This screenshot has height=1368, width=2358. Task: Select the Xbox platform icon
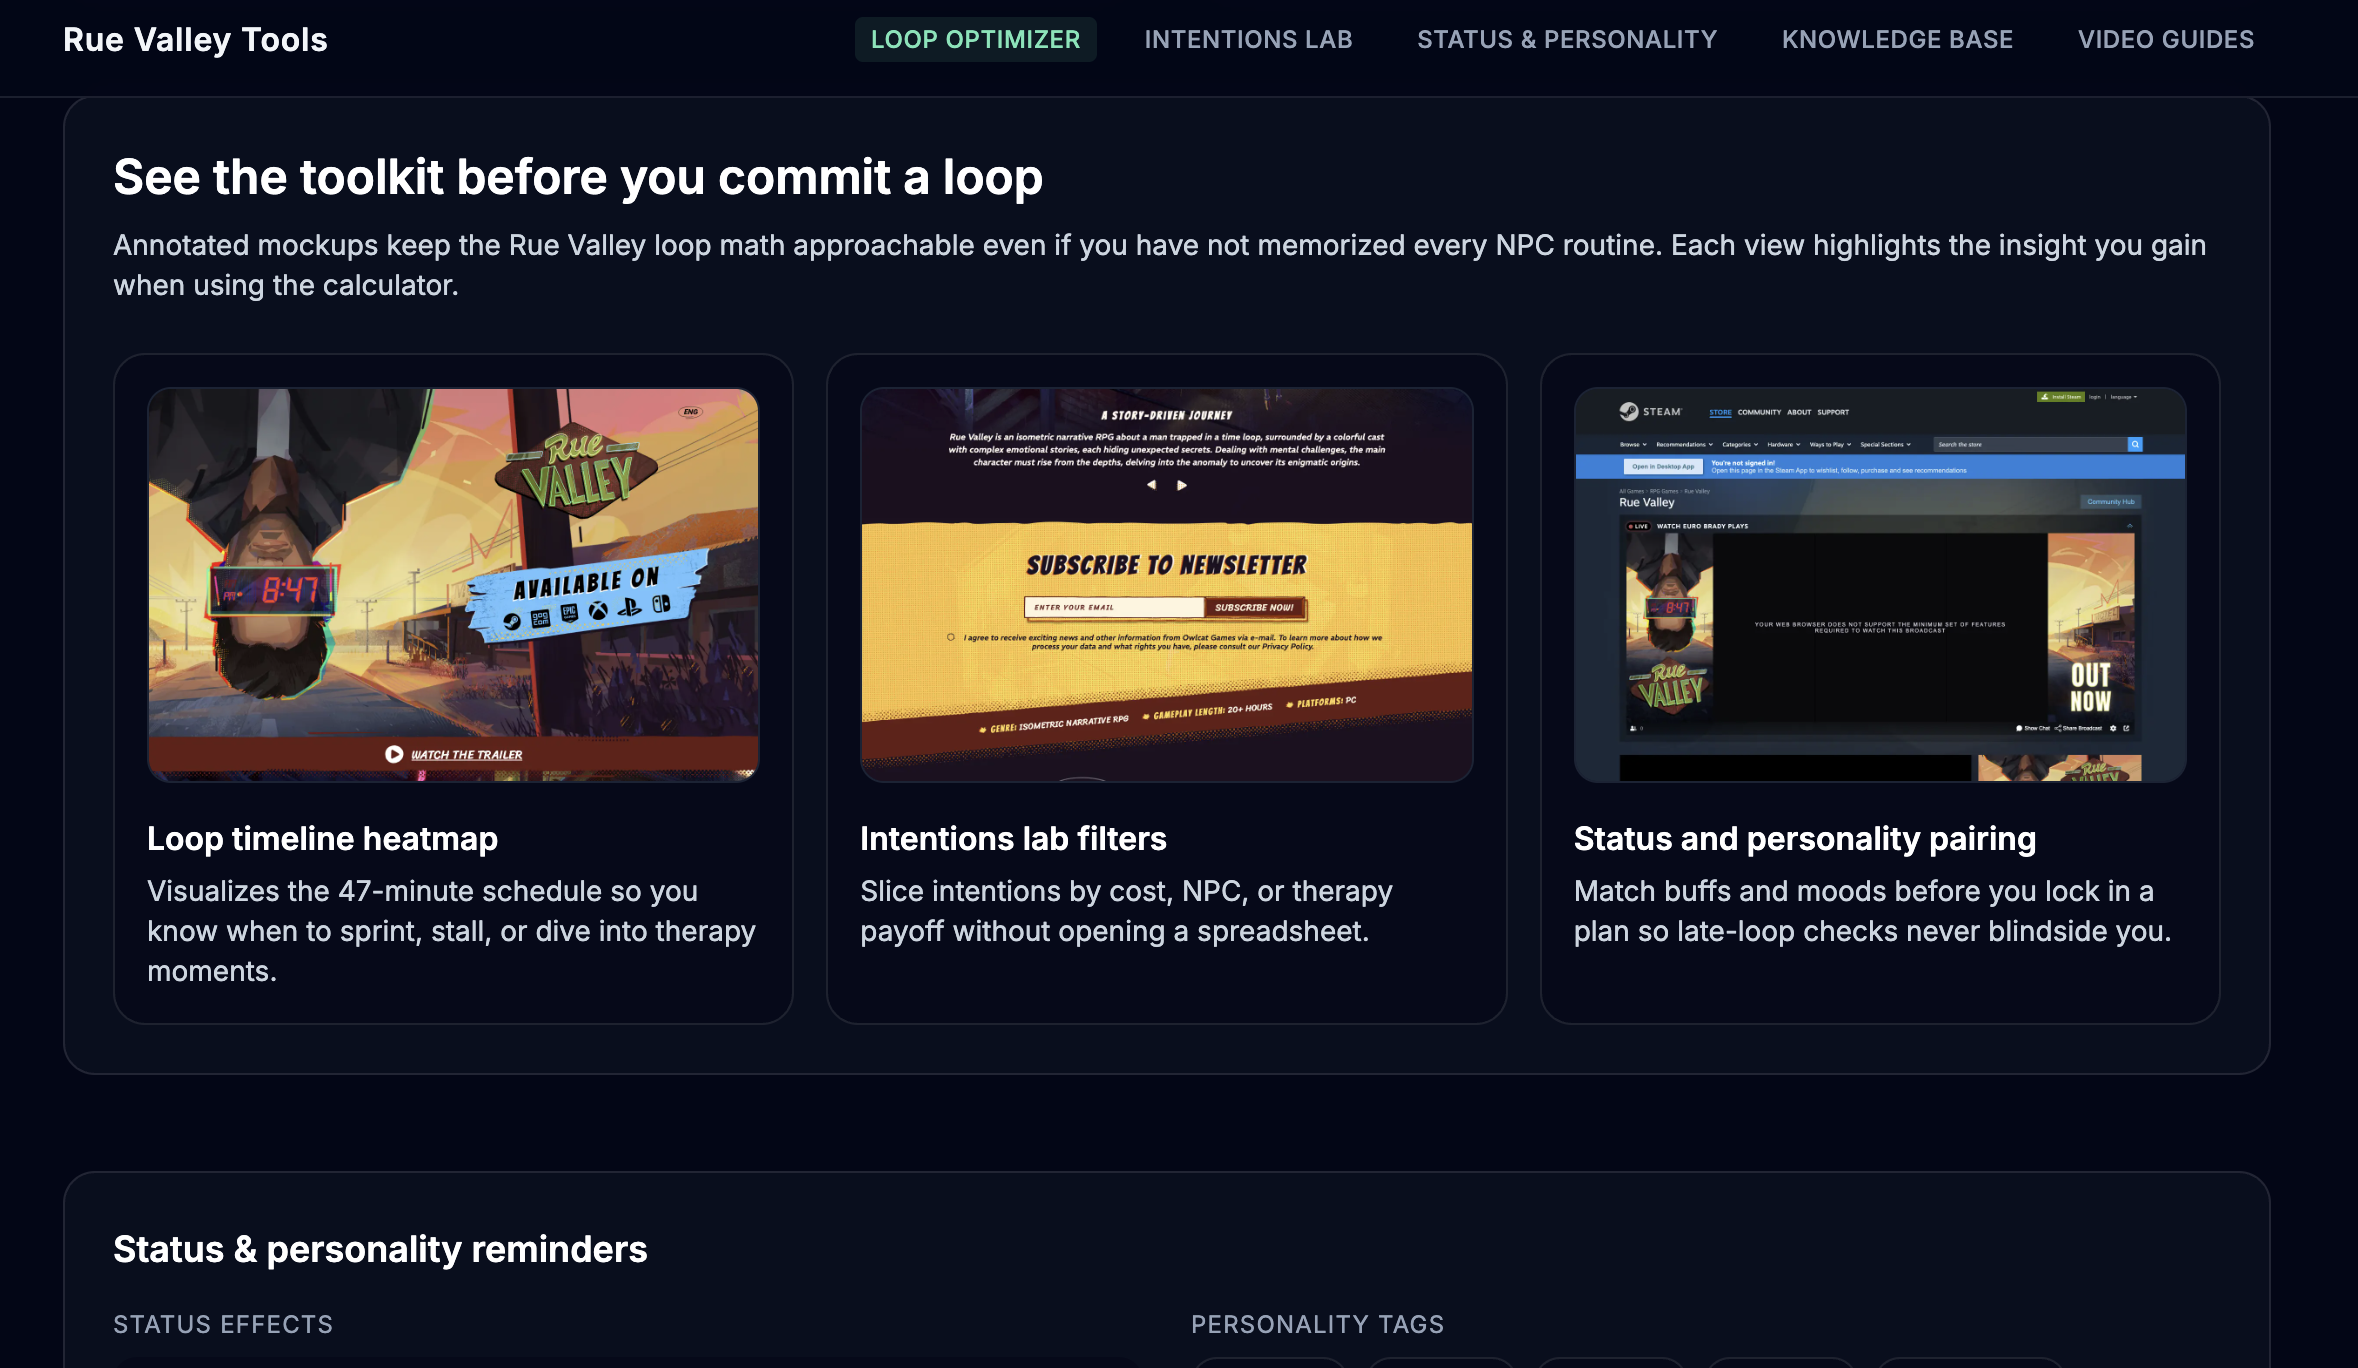pyautogui.click(x=598, y=612)
